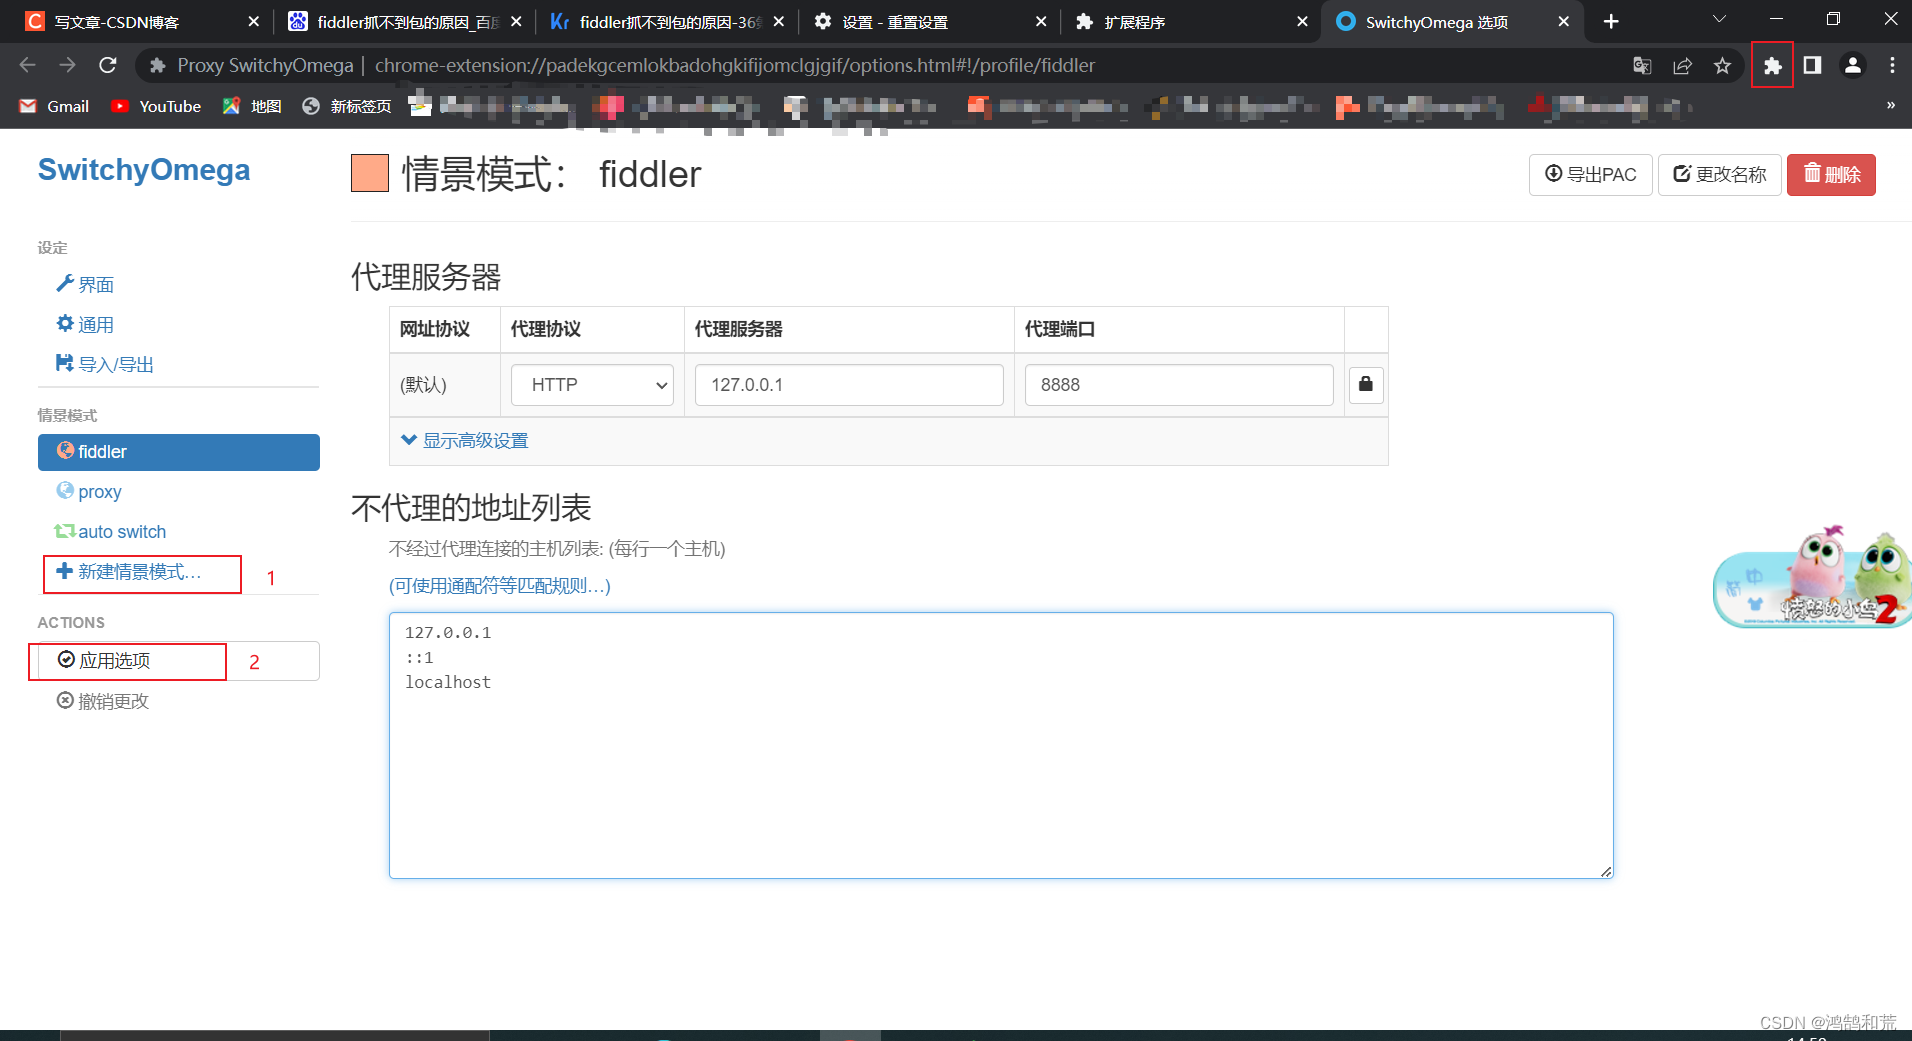Go back to previous page

click(x=28, y=66)
